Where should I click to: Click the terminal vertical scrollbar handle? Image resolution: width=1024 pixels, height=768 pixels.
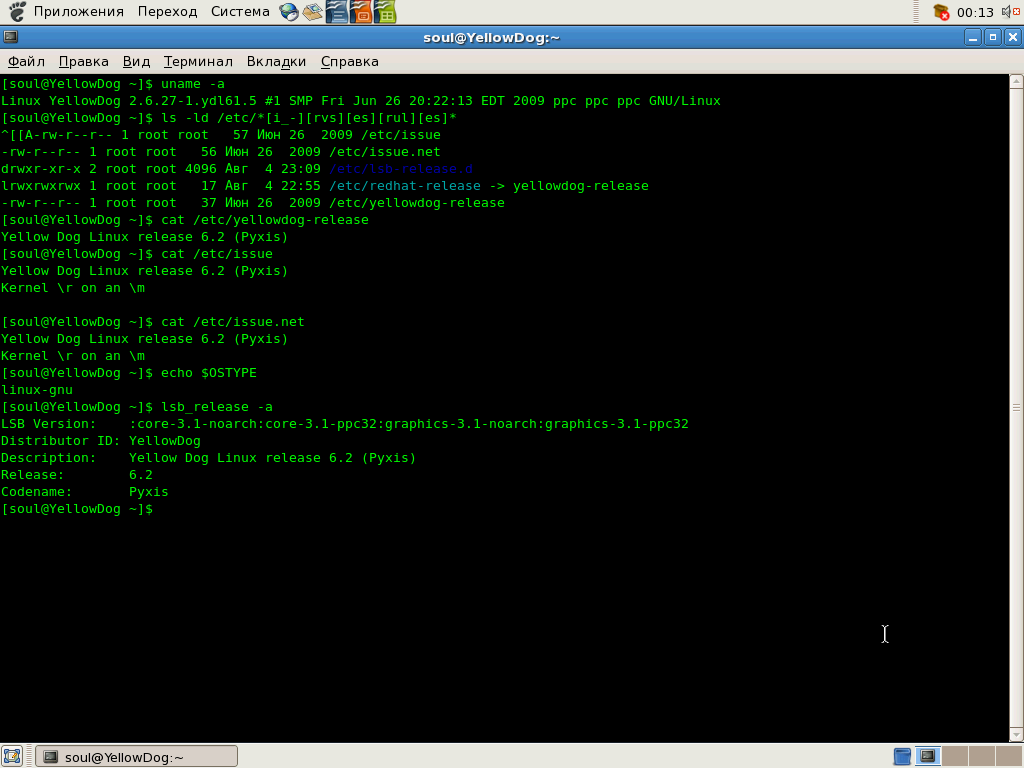point(1016,408)
